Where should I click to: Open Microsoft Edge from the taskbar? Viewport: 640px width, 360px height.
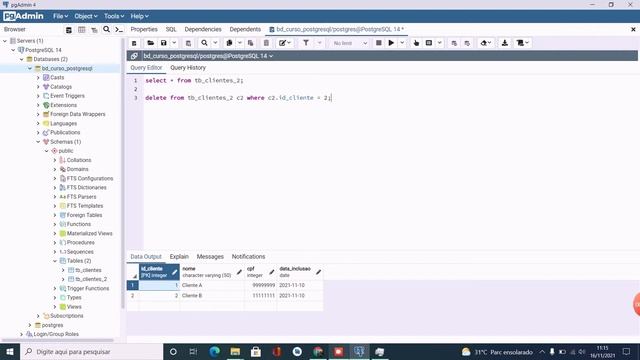214,352
